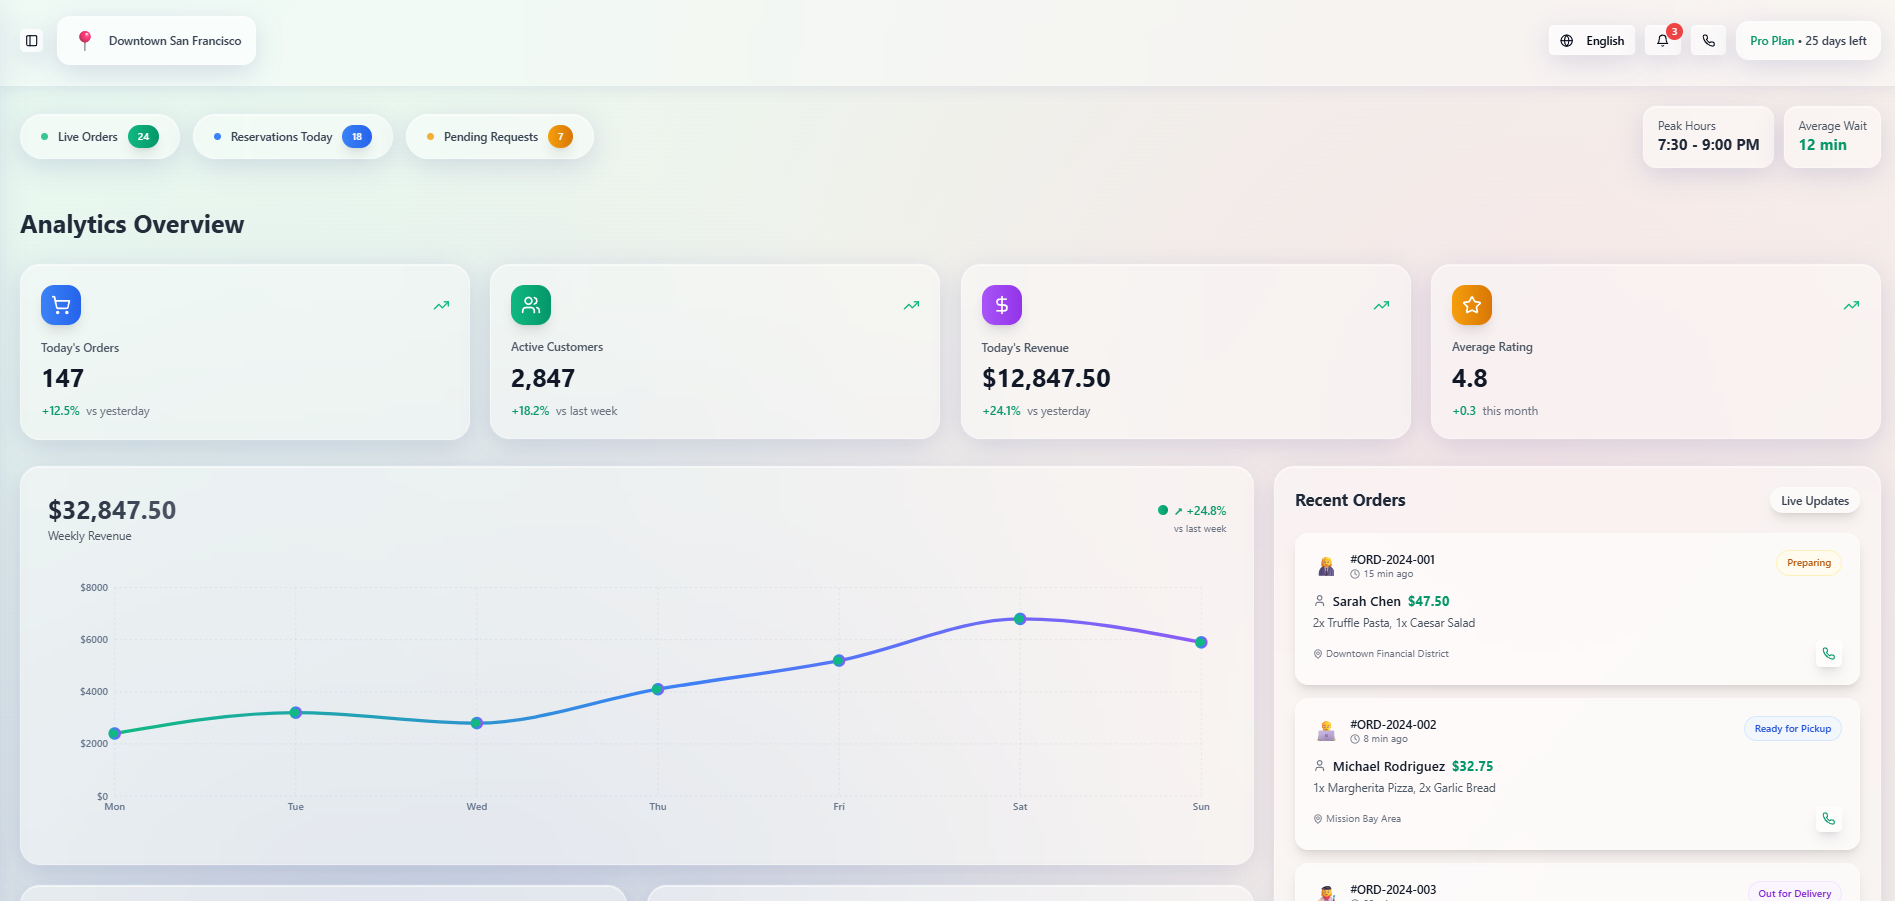This screenshot has width=1895, height=901.
Task: Click the Out for Delivery status badge
Action: tap(1794, 893)
